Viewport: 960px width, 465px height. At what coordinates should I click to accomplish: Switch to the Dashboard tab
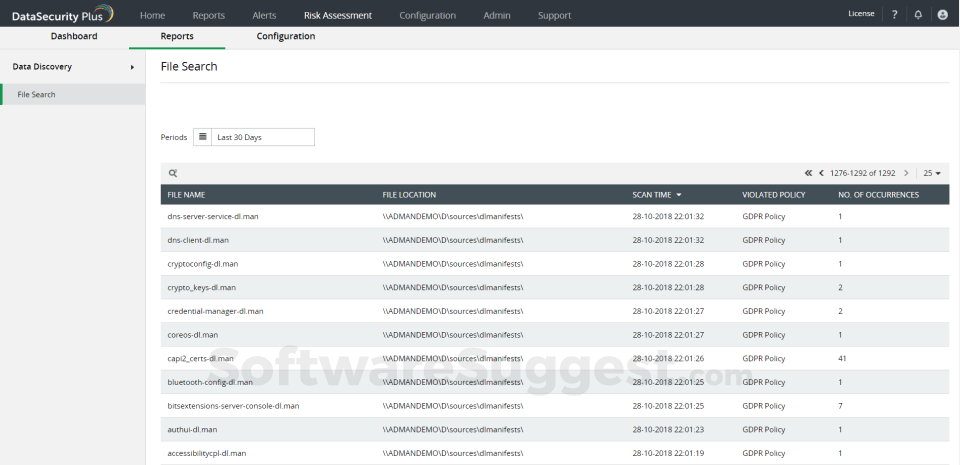[74, 36]
